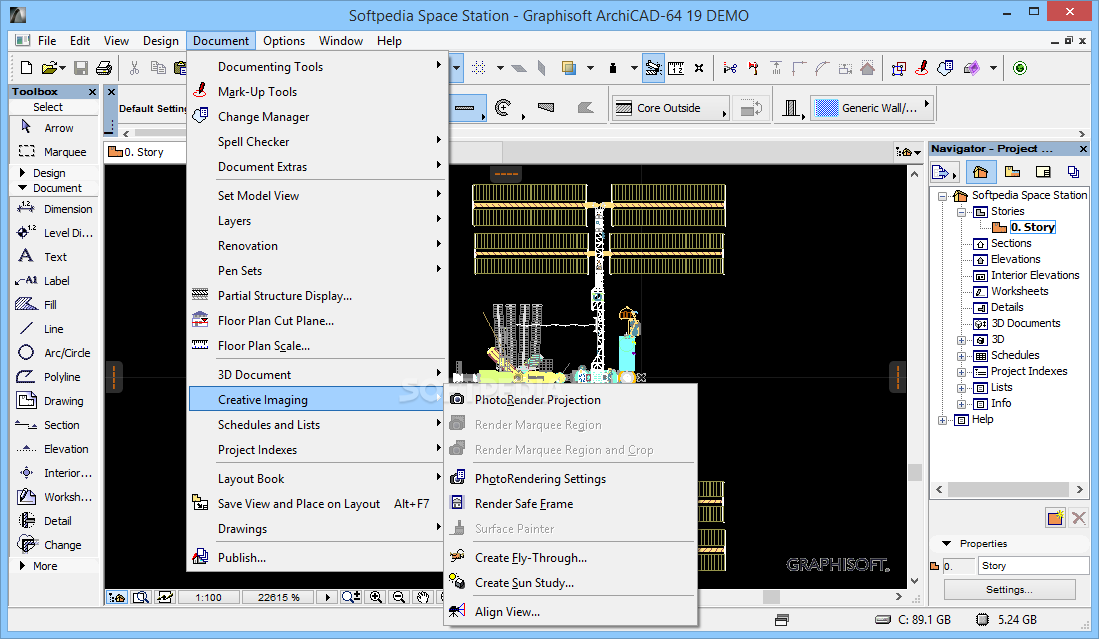Viewport: 1099px width, 639px height.
Task: Pick the Text tool in Toolbox
Action: (53, 256)
